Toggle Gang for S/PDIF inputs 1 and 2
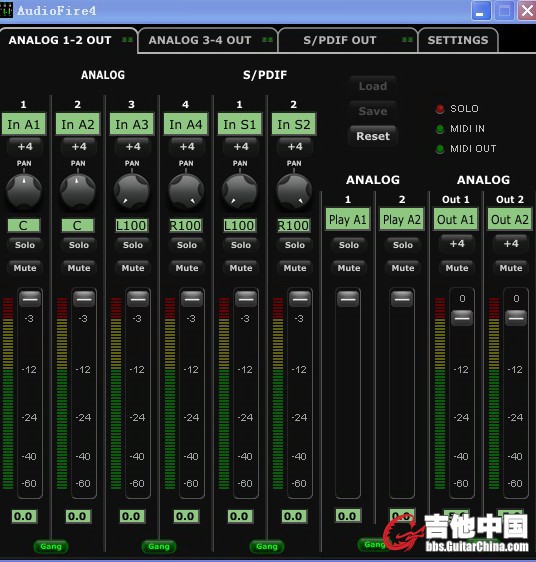536x562 pixels. click(x=267, y=547)
